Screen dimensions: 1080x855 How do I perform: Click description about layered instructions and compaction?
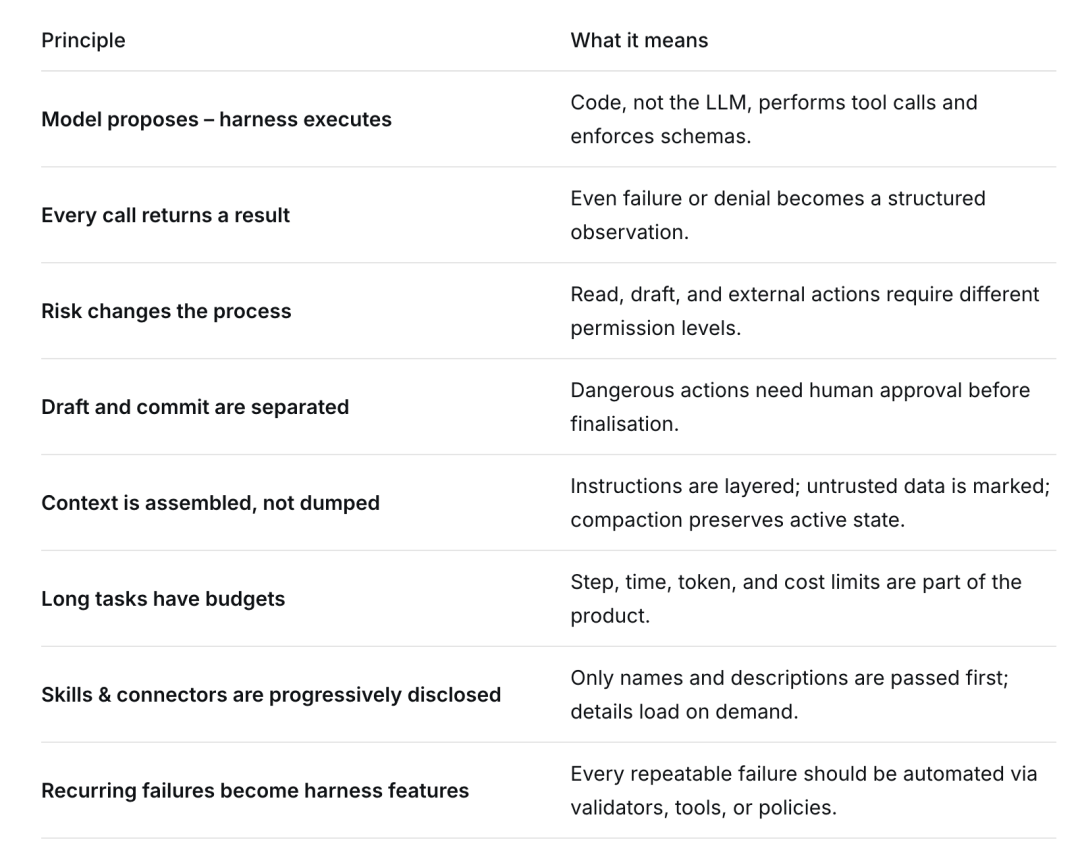pyautogui.click(x=810, y=502)
